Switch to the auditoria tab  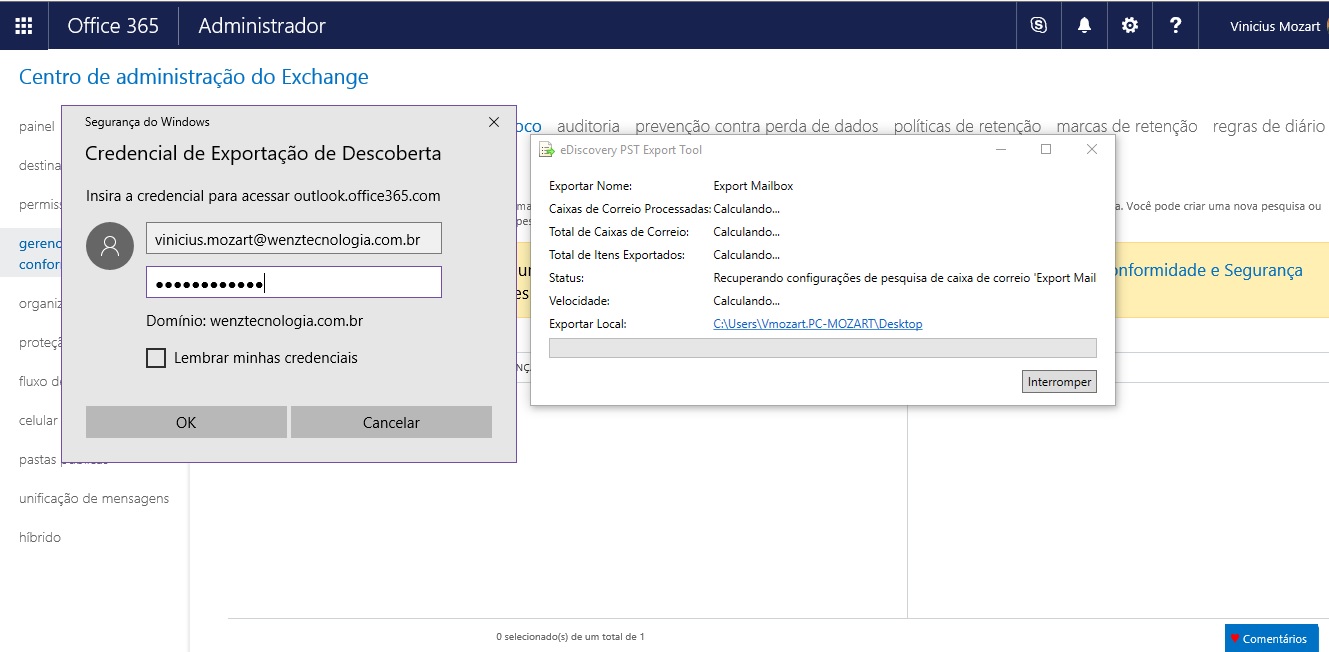588,126
